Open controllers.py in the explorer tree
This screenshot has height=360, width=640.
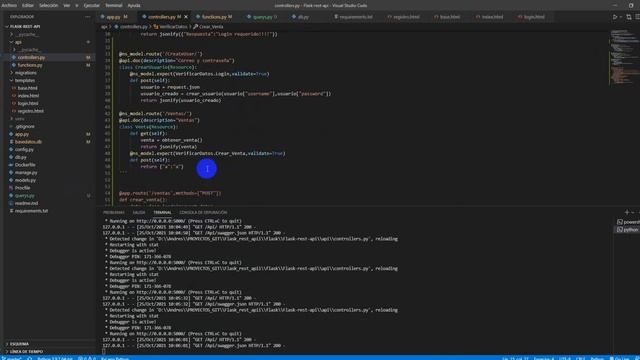(x=31, y=58)
